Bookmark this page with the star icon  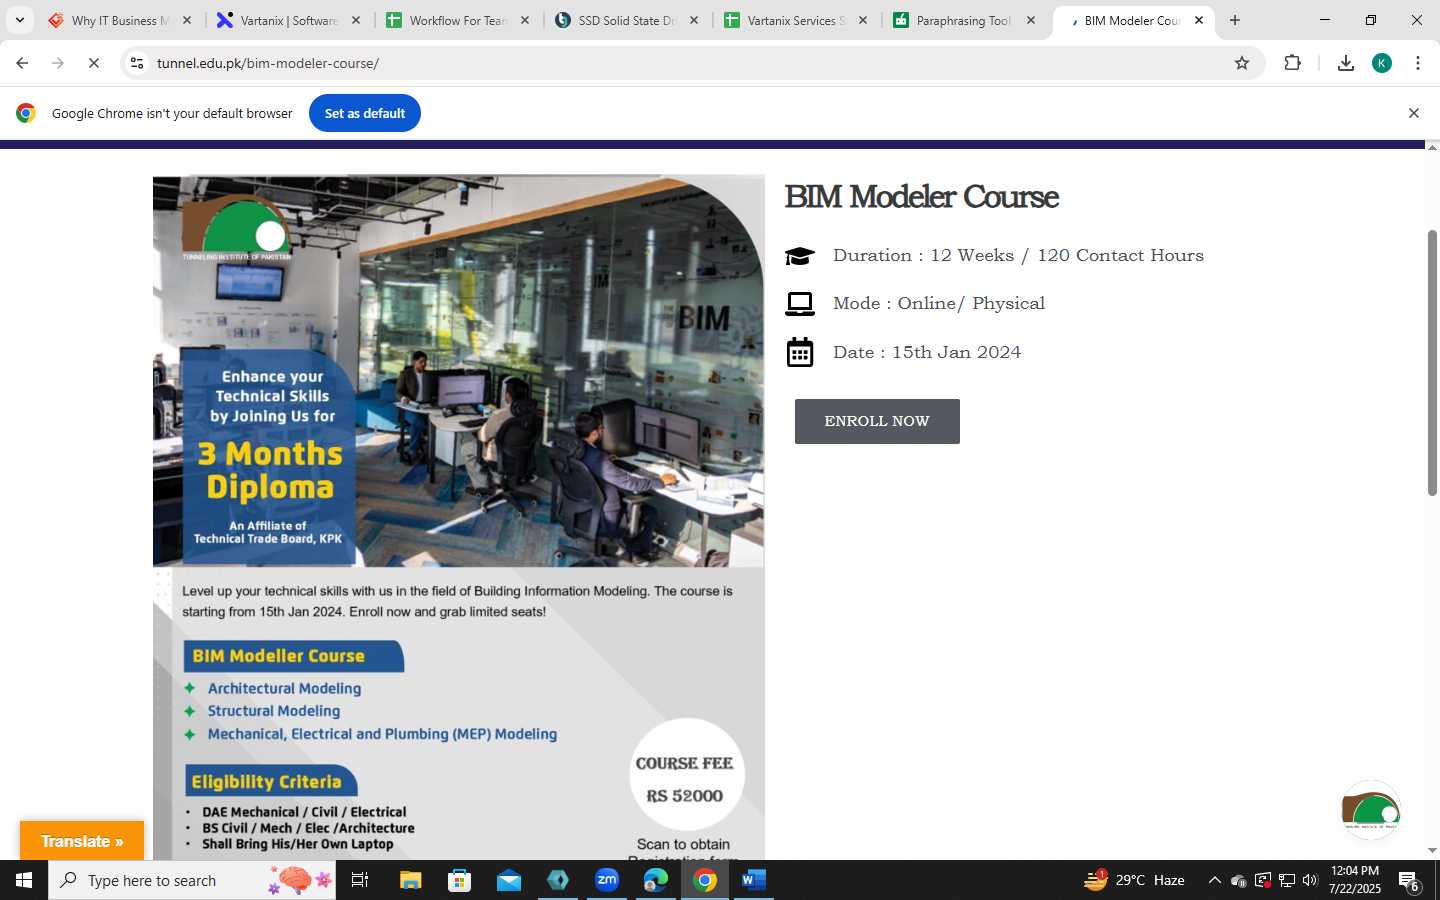pos(1242,63)
